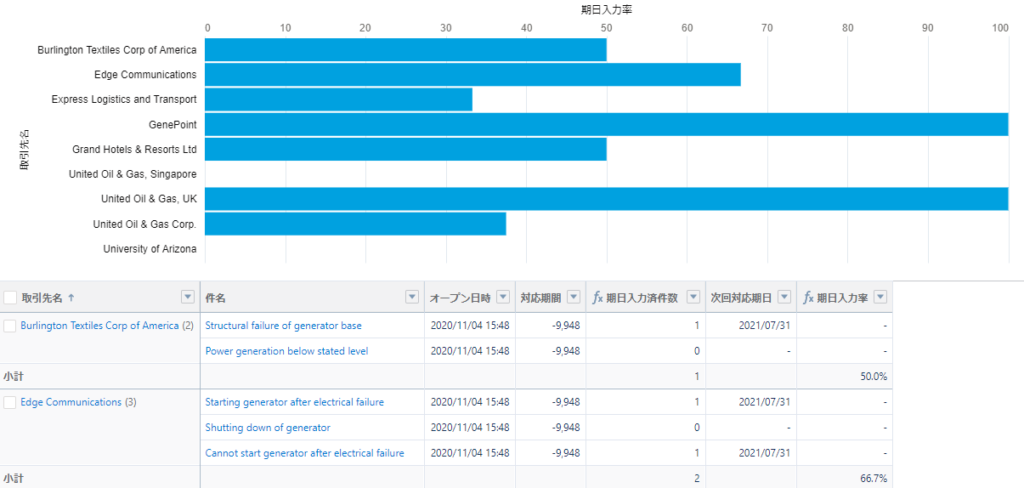Click the fx formula icon for 期日入力済件数
The height and width of the screenshot is (488, 1024).
(x=597, y=298)
